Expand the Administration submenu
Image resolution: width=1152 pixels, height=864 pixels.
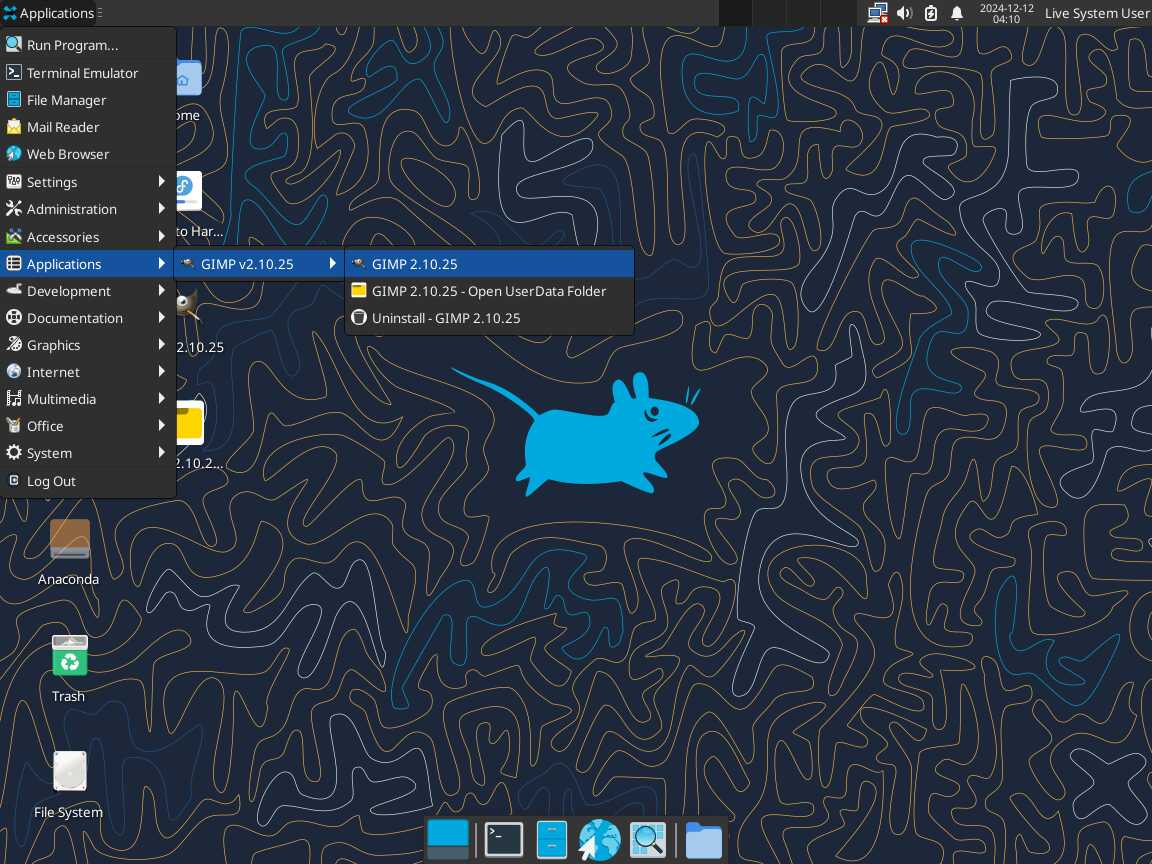pyautogui.click(x=88, y=209)
